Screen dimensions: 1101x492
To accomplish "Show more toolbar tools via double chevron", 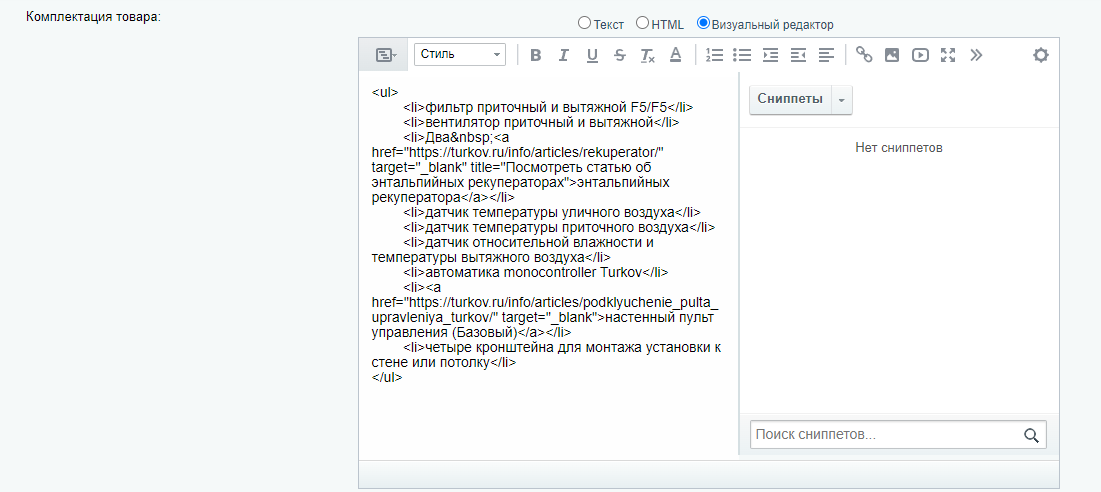I will [x=976, y=55].
